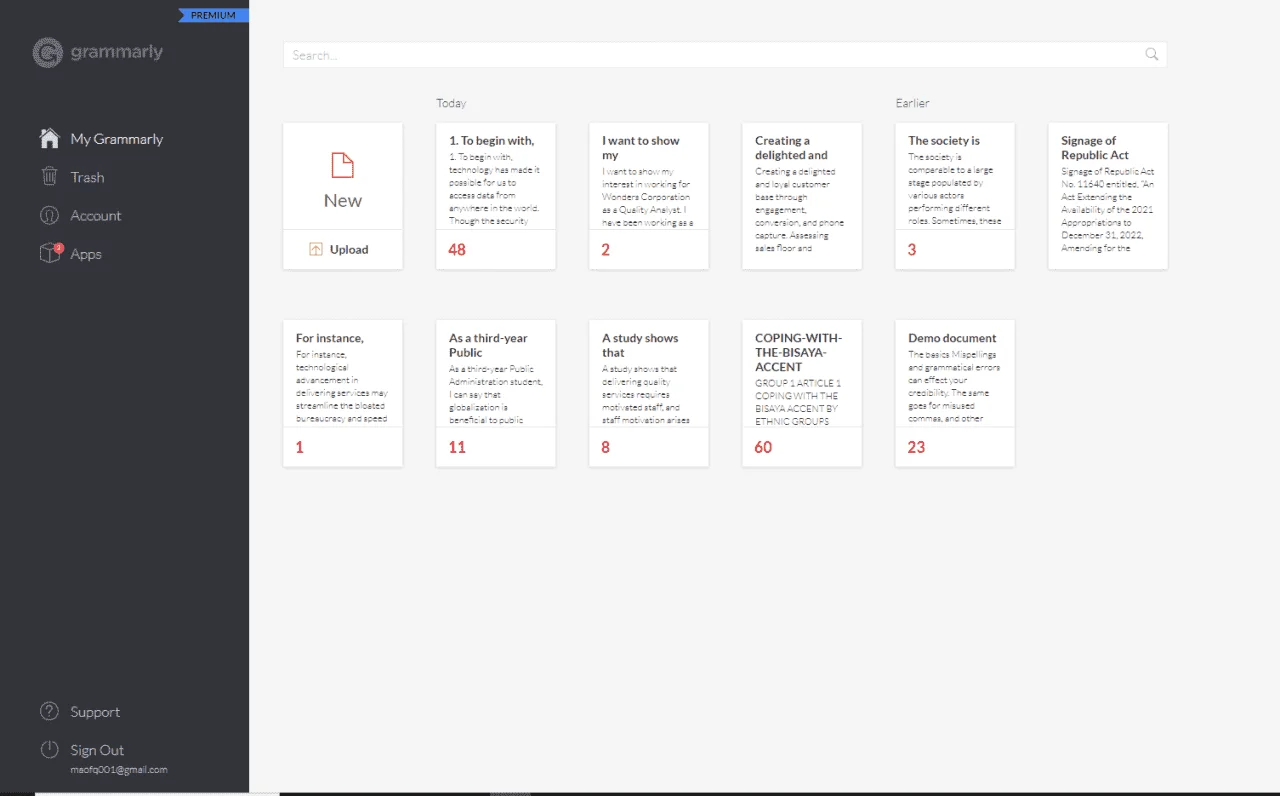The height and width of the screenshot is (796, 1280).
Task: Click the account email address text
Action: click(x=119, y=770)
